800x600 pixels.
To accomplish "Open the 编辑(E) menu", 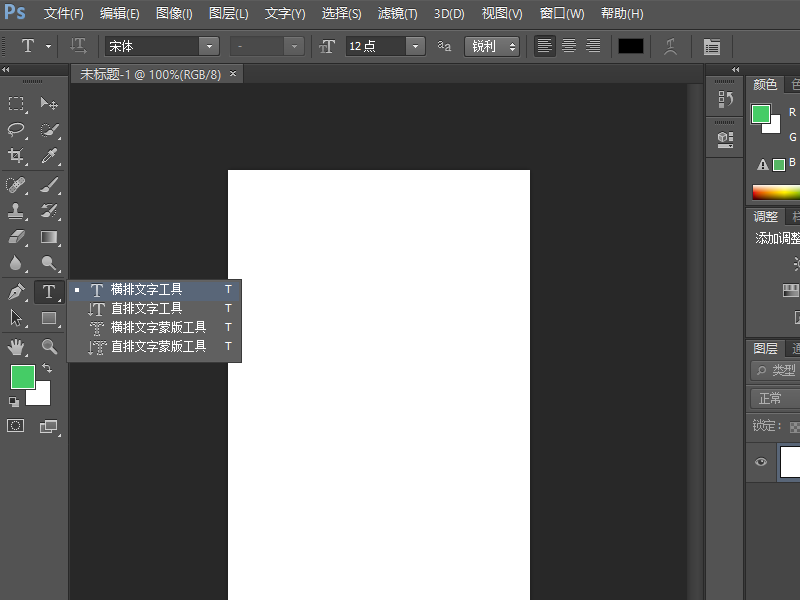I will 119,14.
